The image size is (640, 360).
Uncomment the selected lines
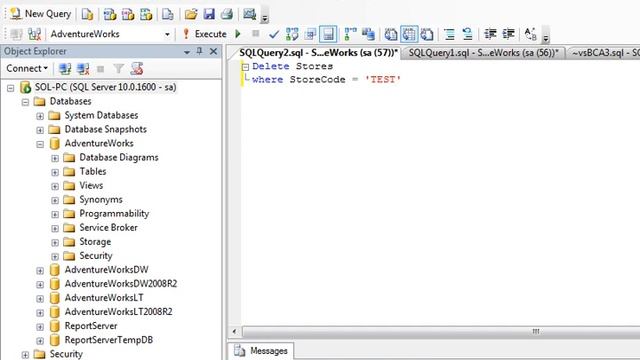[467, 34]
